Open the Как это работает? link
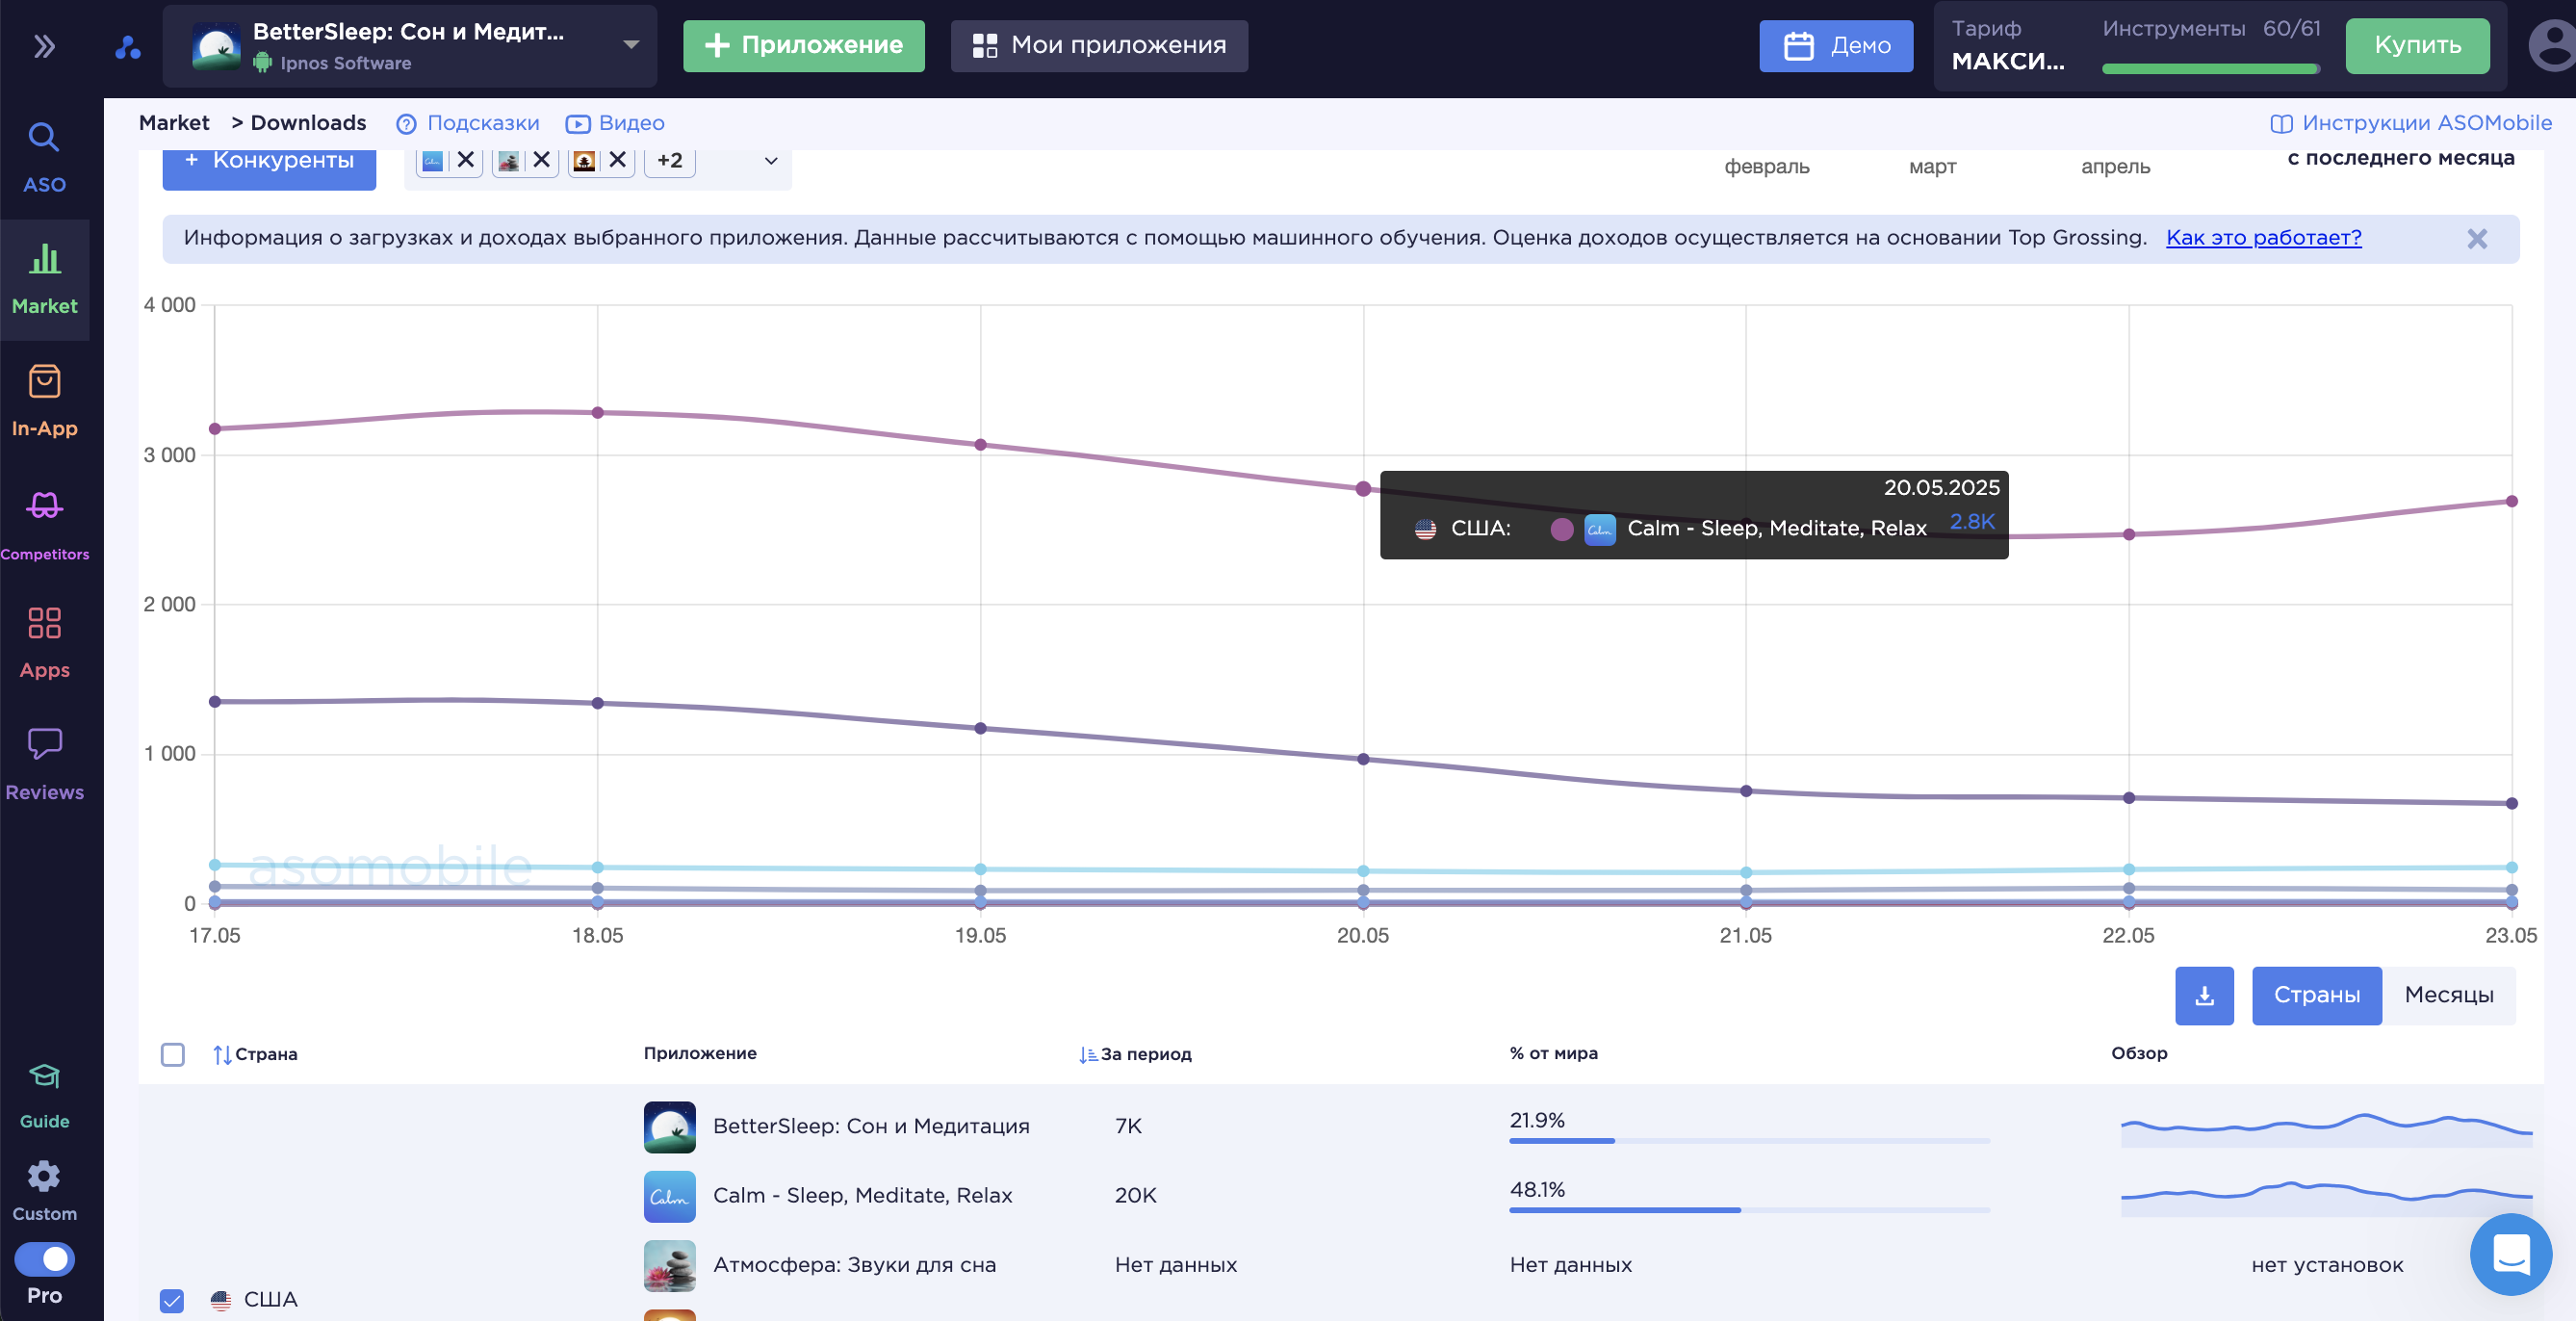This screenshot has height=1321, width=2576. 2263,238
